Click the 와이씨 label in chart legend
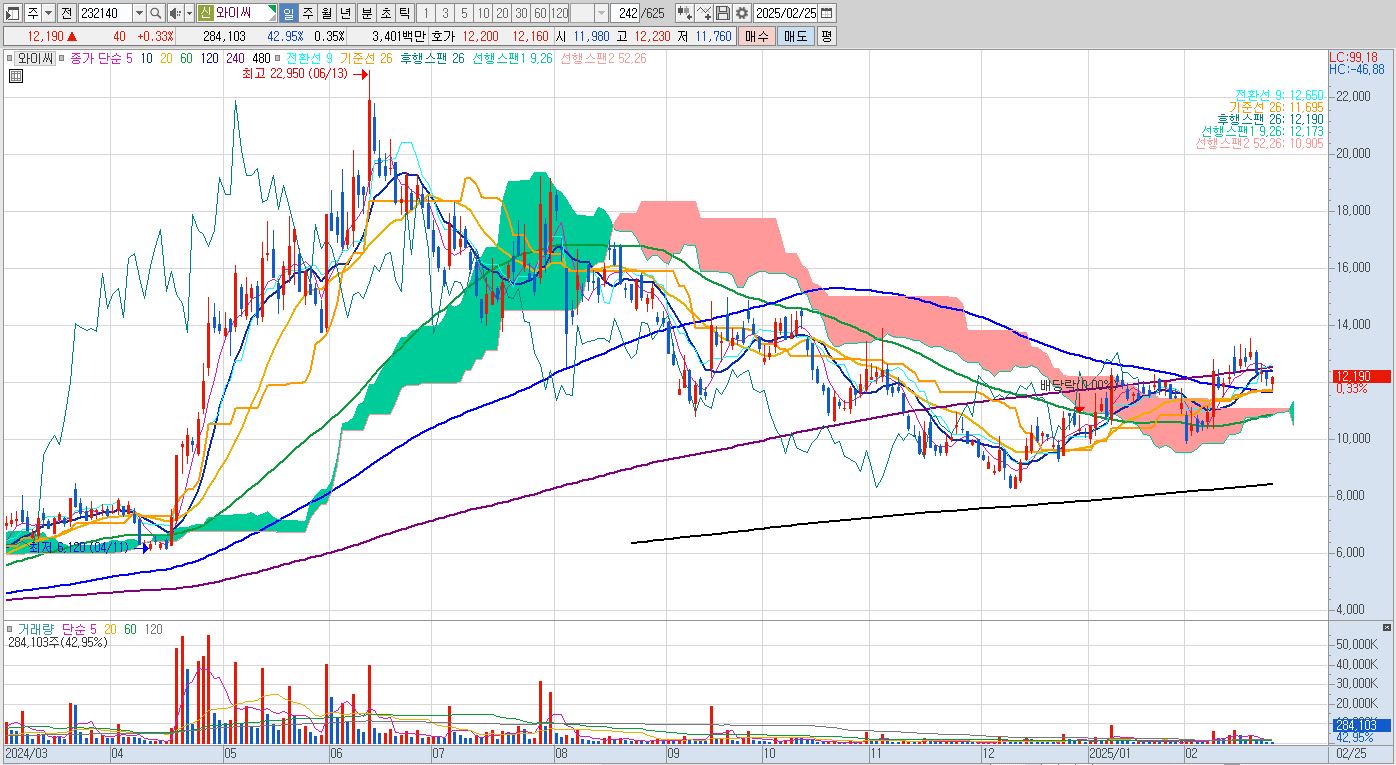 (34, 58)
